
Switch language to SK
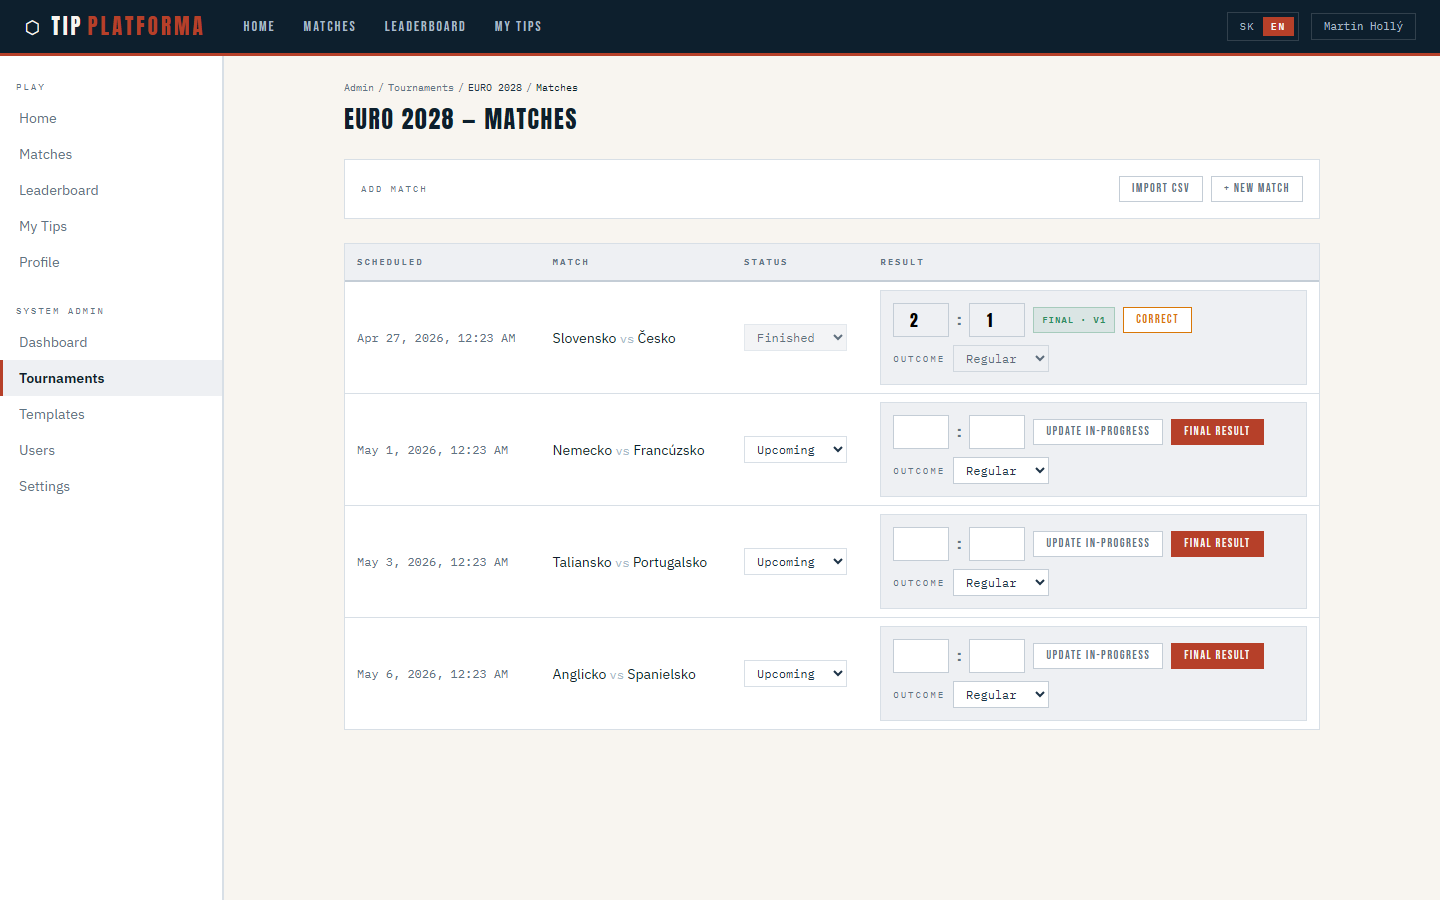click(x=1246, y=26)
